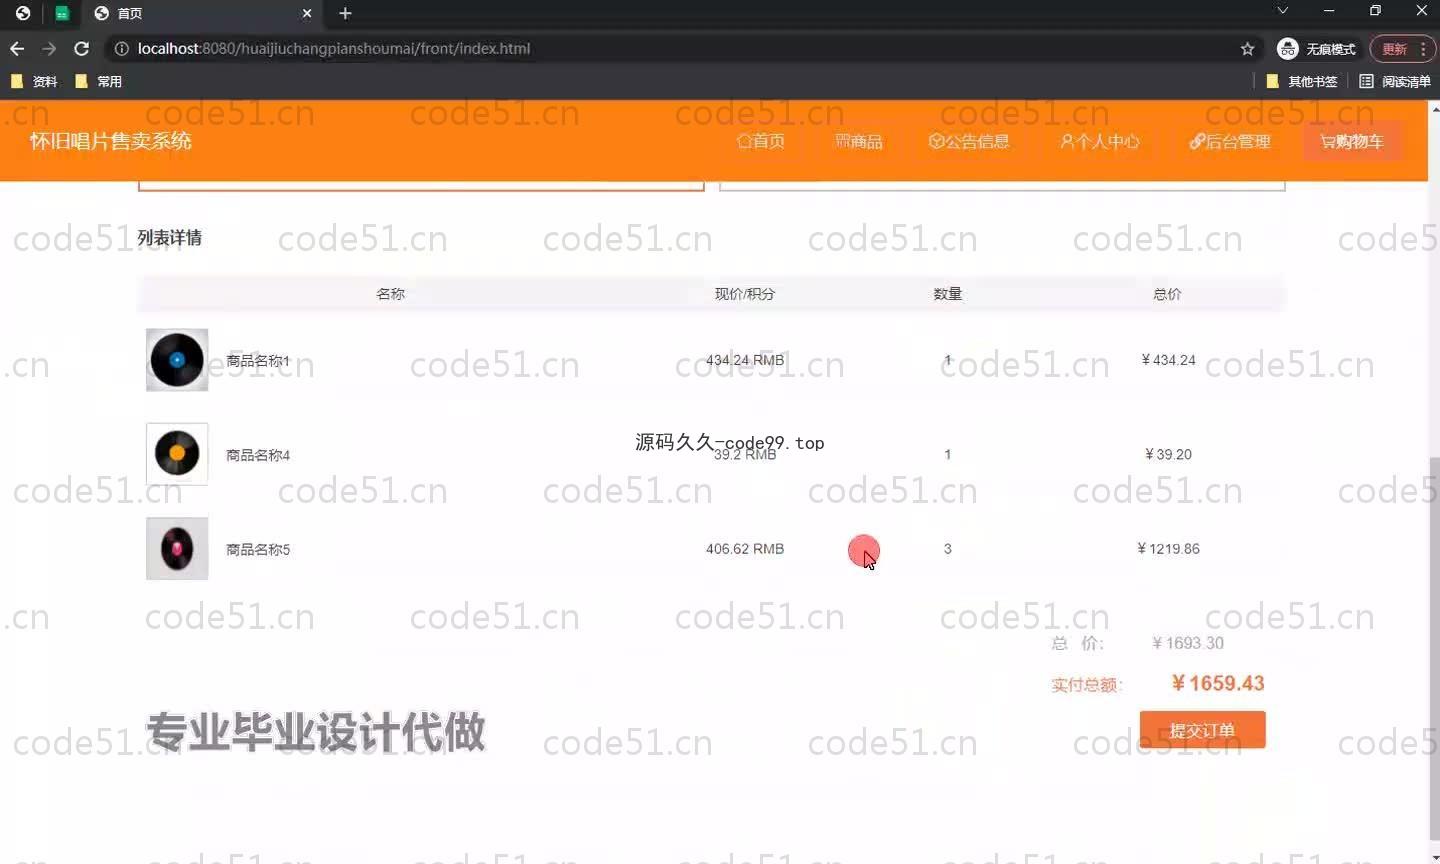
Task: Click payable amount ¥1659.43
Action: (1218, 683)
